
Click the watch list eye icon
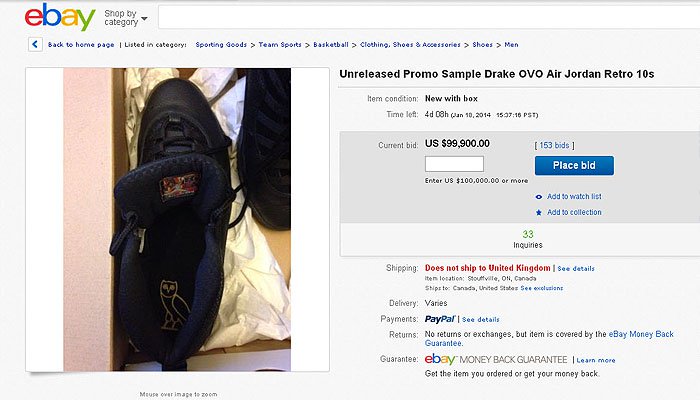tap(539, 196)
